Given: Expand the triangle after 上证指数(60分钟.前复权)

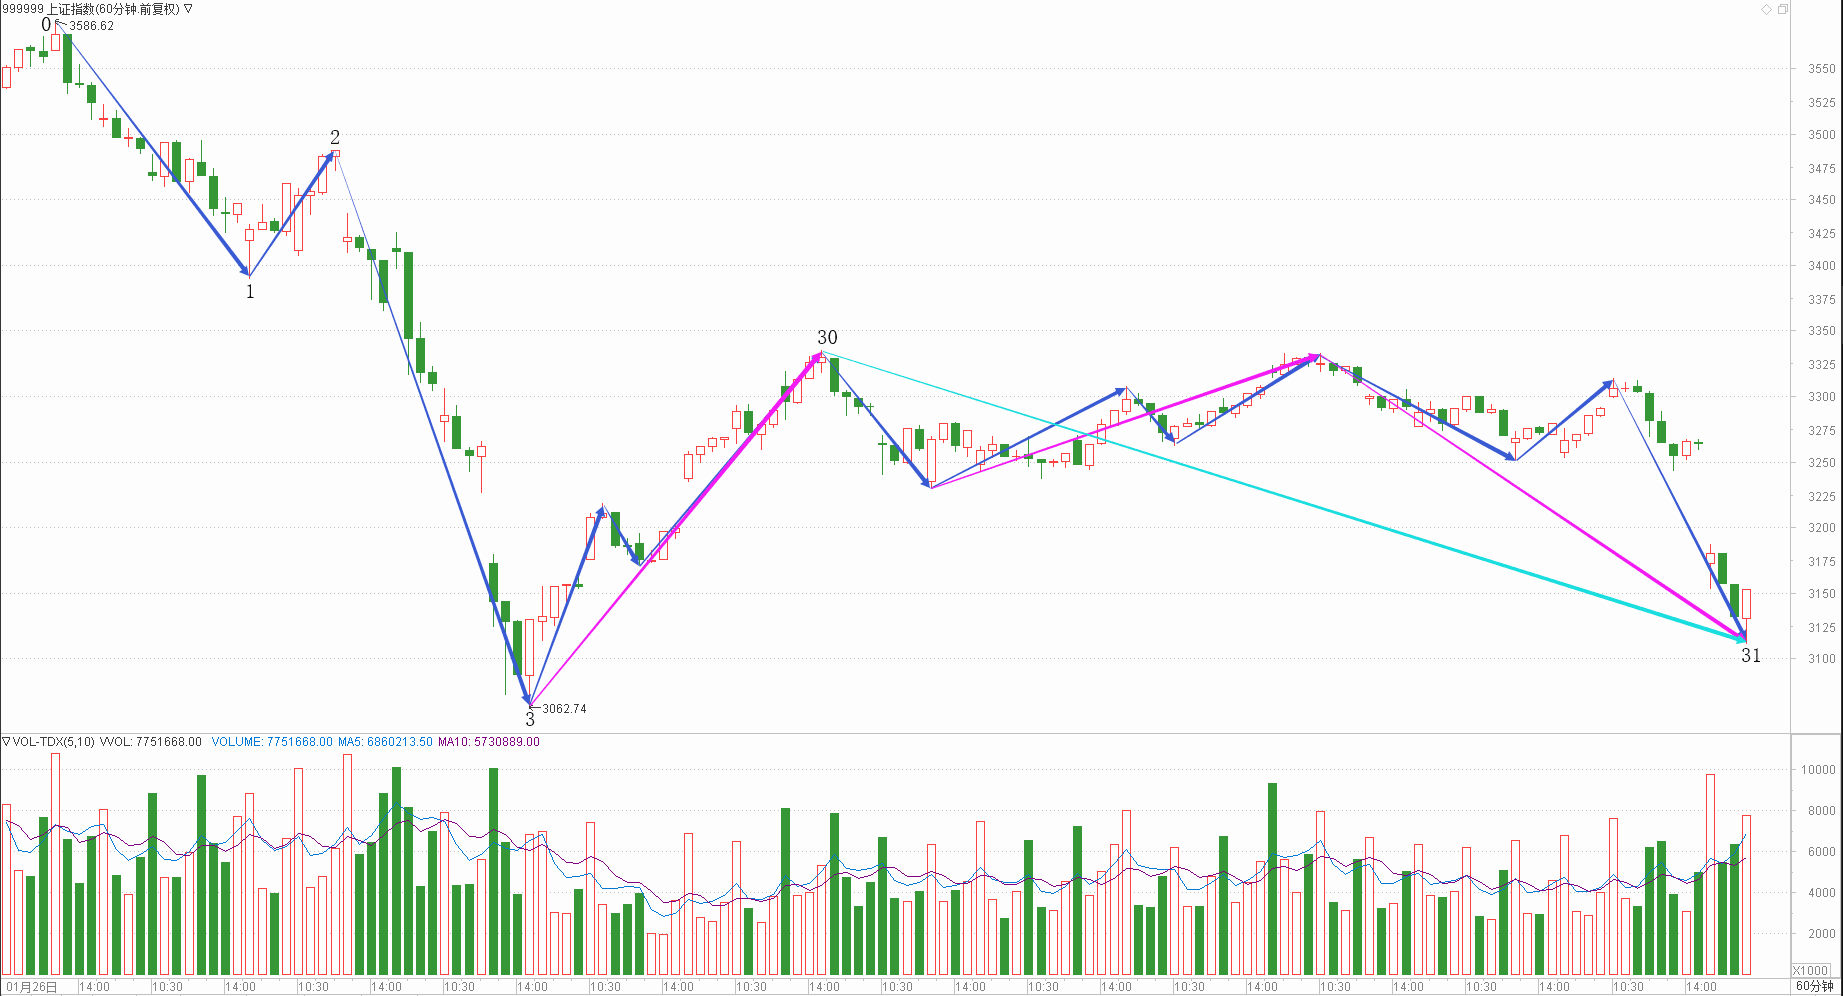Looking at the screenshot, I should [x=188, y=9].
